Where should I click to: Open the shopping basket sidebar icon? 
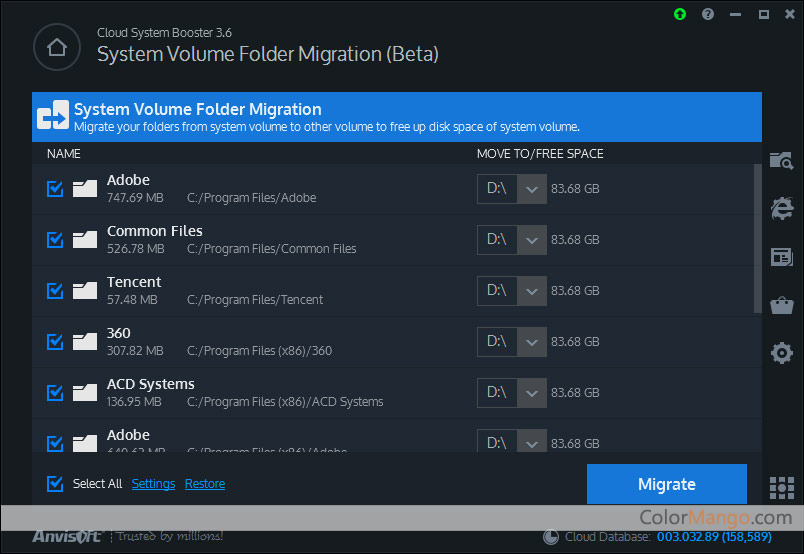coord(781,305)
